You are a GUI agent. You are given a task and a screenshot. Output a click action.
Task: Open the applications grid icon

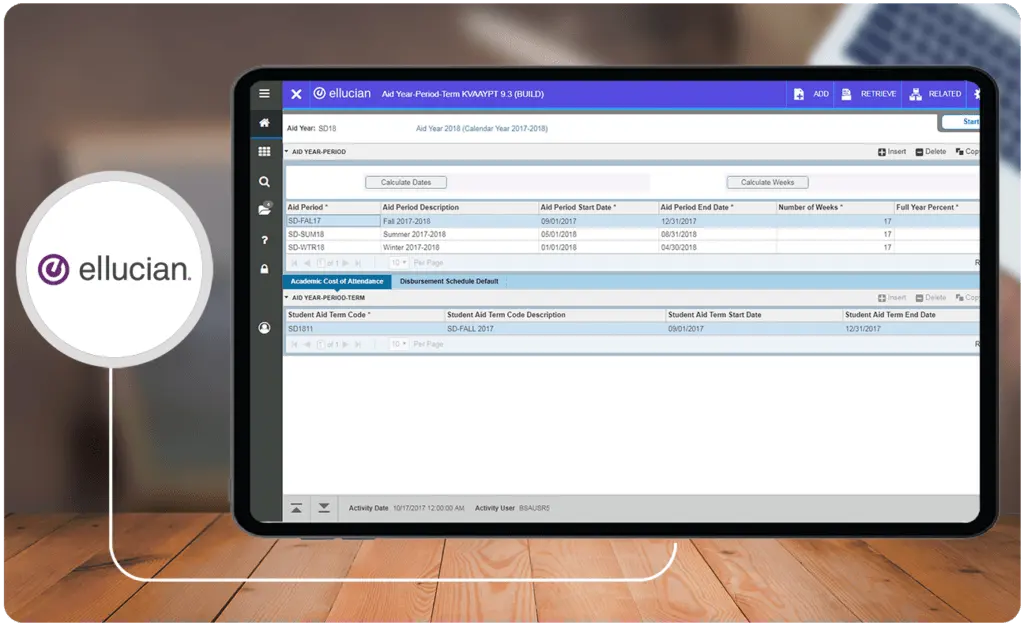(264, 151)
